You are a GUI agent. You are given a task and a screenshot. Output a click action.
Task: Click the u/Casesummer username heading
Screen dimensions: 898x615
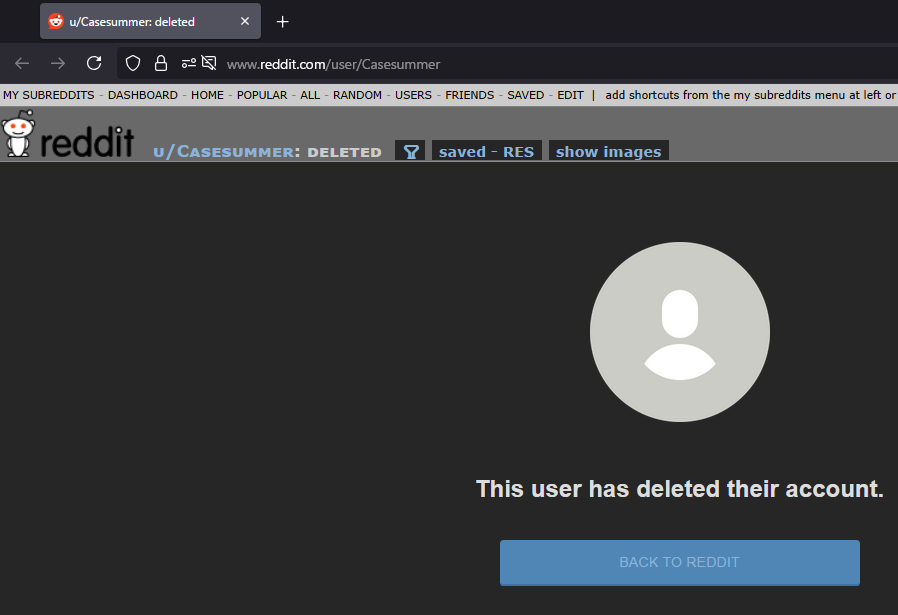(x=224, y=152)
